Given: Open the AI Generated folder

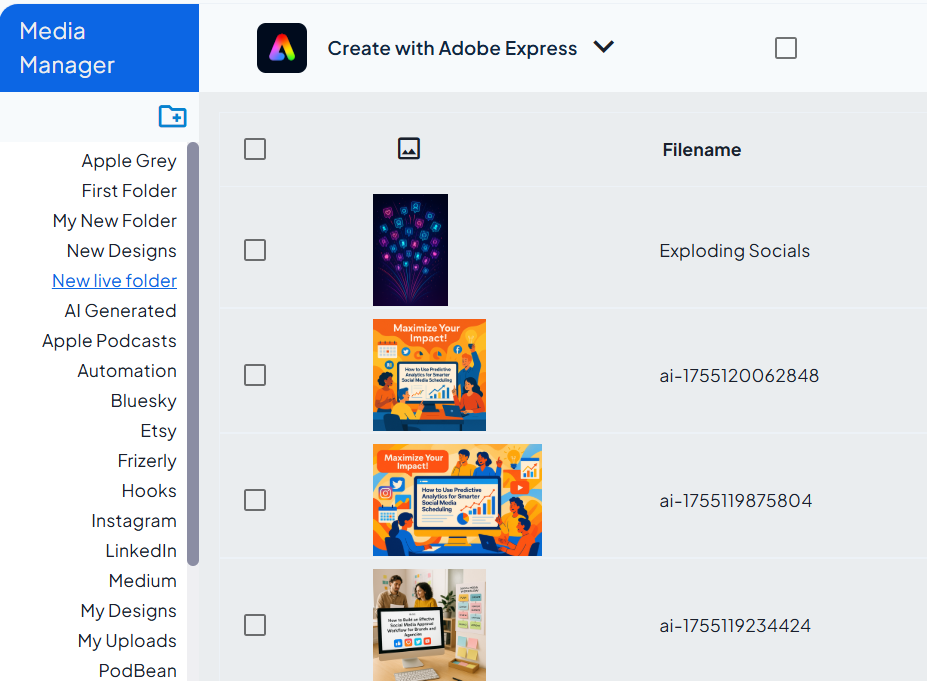Looking at the screenshot, I should (120, 311).
